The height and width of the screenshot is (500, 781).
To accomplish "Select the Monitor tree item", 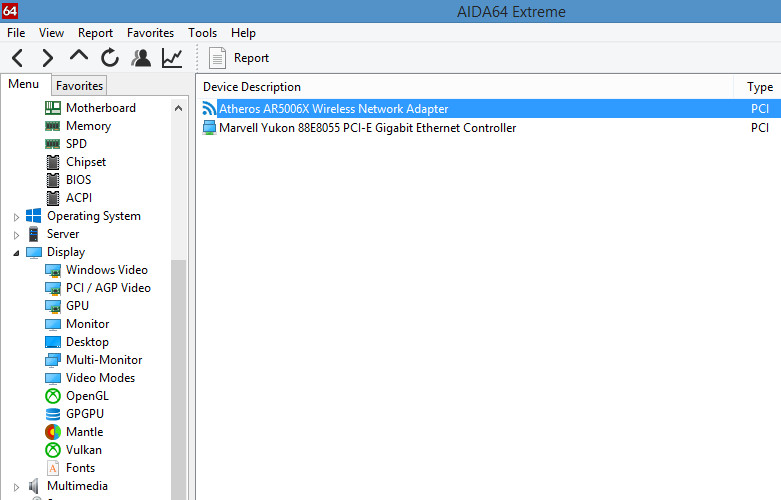I will 87,324.
